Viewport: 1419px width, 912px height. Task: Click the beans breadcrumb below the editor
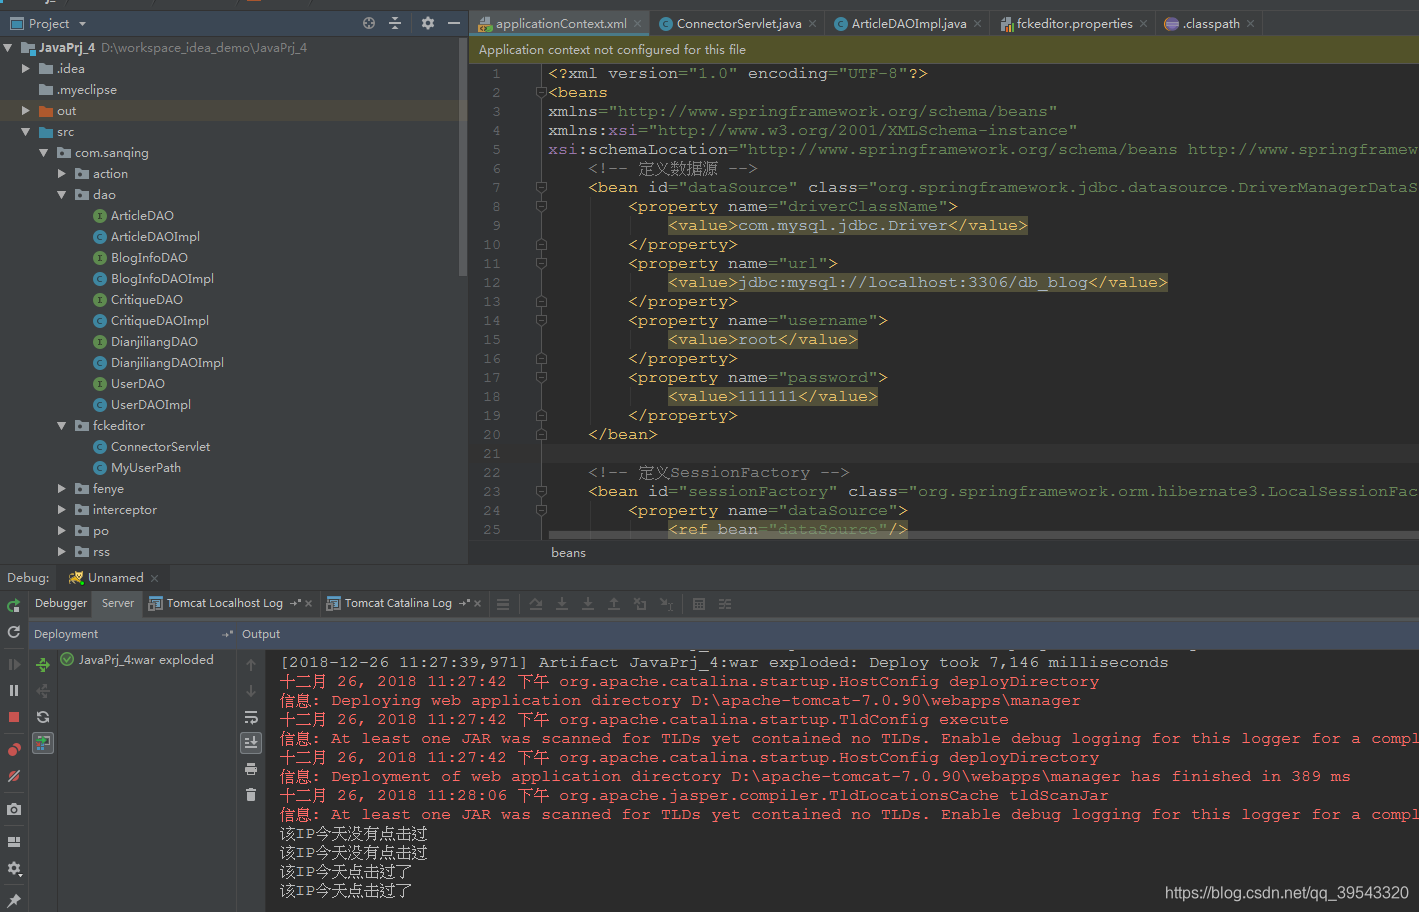[x=568, y=553]
